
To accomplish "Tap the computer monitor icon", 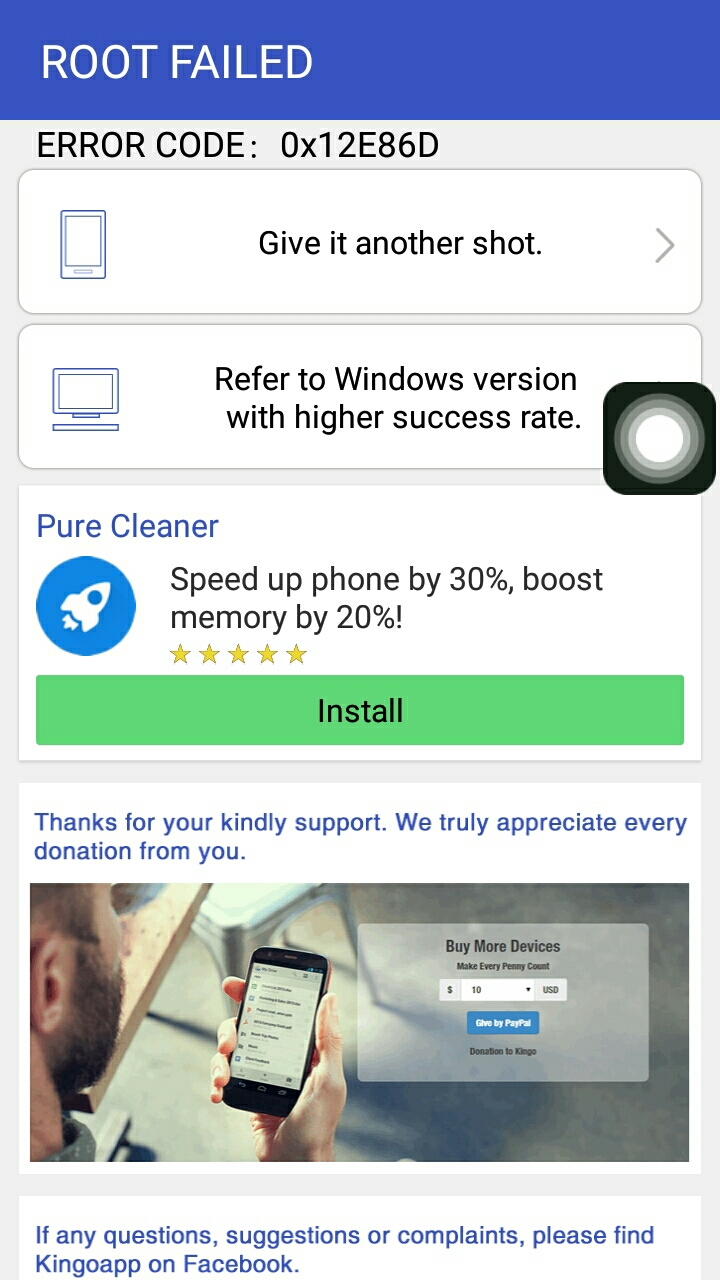I will 86,399.
